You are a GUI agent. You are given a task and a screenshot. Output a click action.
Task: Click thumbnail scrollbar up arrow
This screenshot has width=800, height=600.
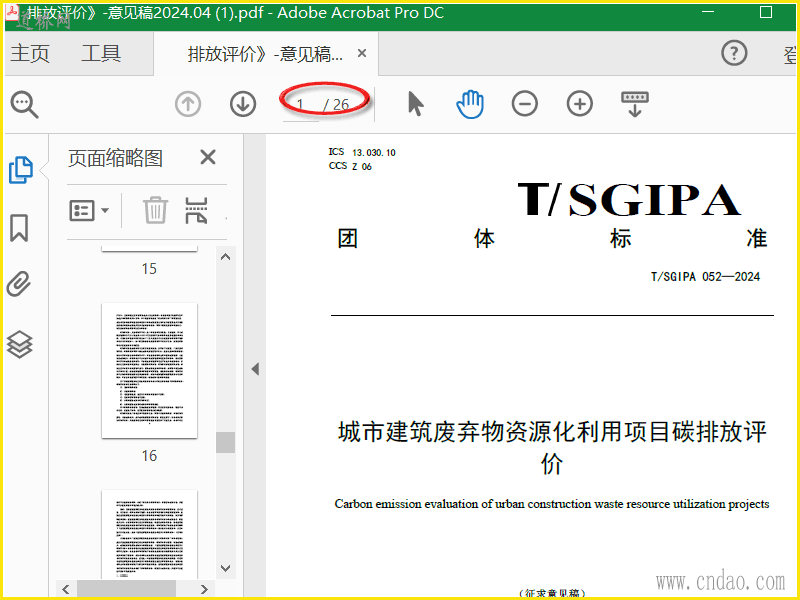(226, 257)
